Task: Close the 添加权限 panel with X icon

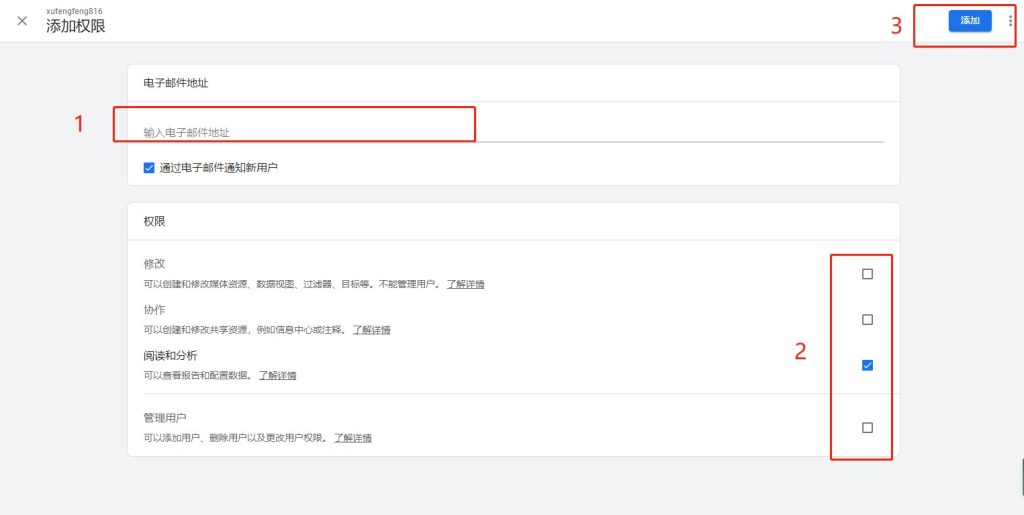Action: tap(22, 21)
